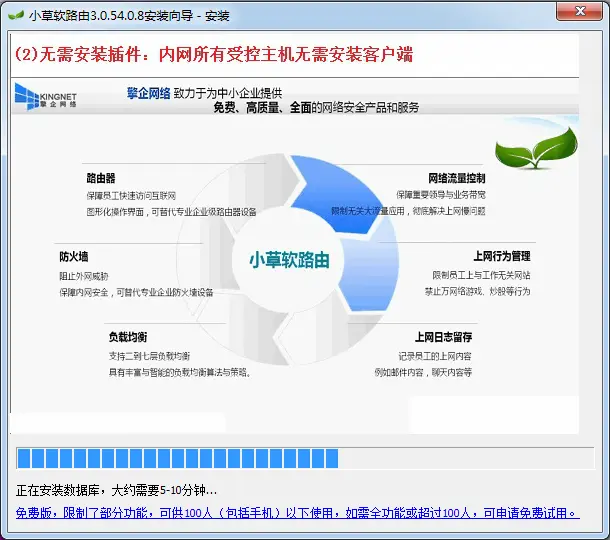Click the line 保障员工快速访问互联网
Viewport: 610px width, 540px height.
pyautogui.click(x=131, y=196)
